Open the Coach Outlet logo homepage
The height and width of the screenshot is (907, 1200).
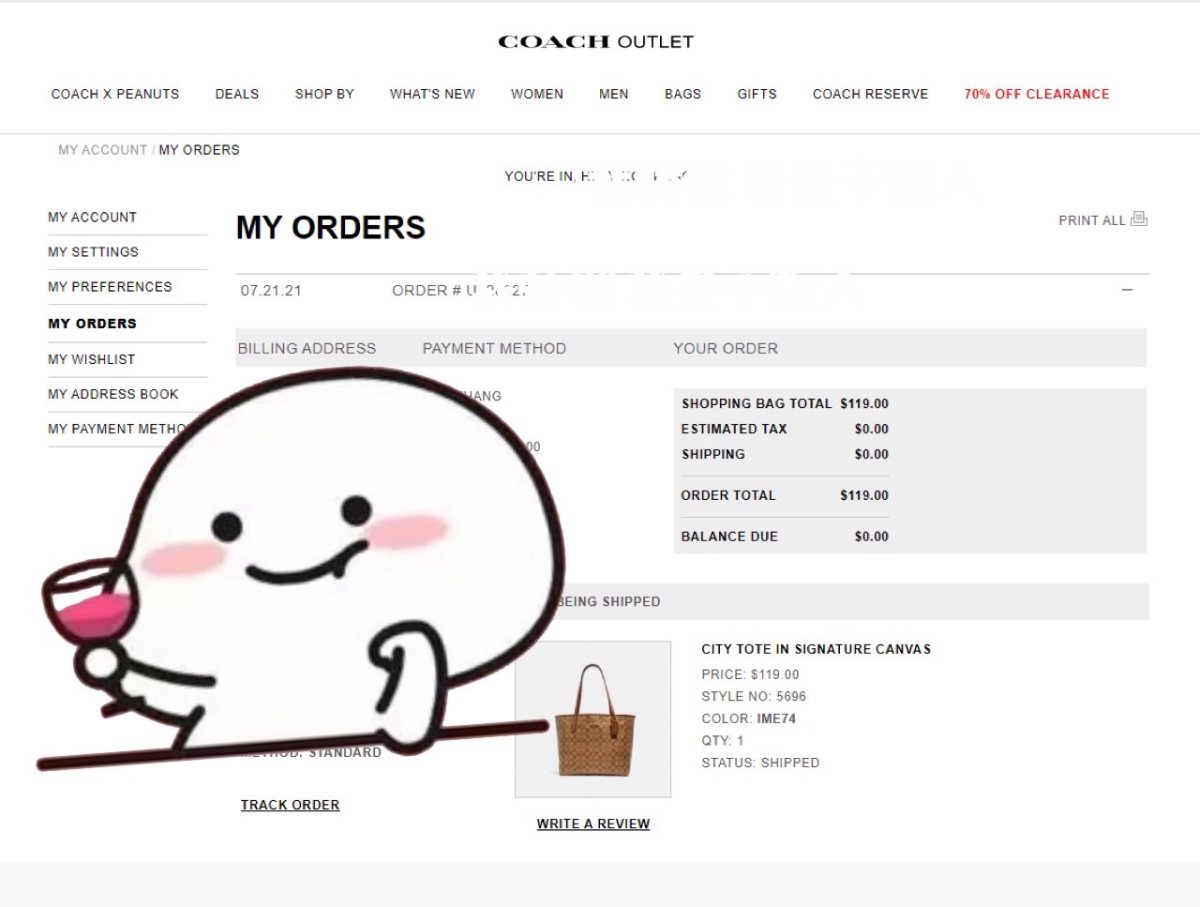596,42
